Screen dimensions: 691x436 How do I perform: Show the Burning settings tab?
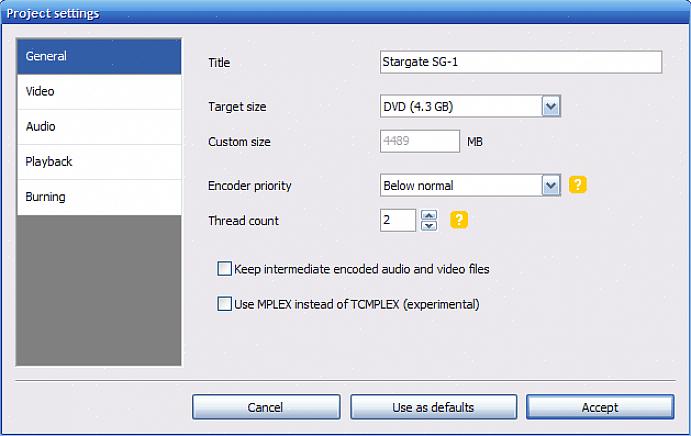[99, 197]
